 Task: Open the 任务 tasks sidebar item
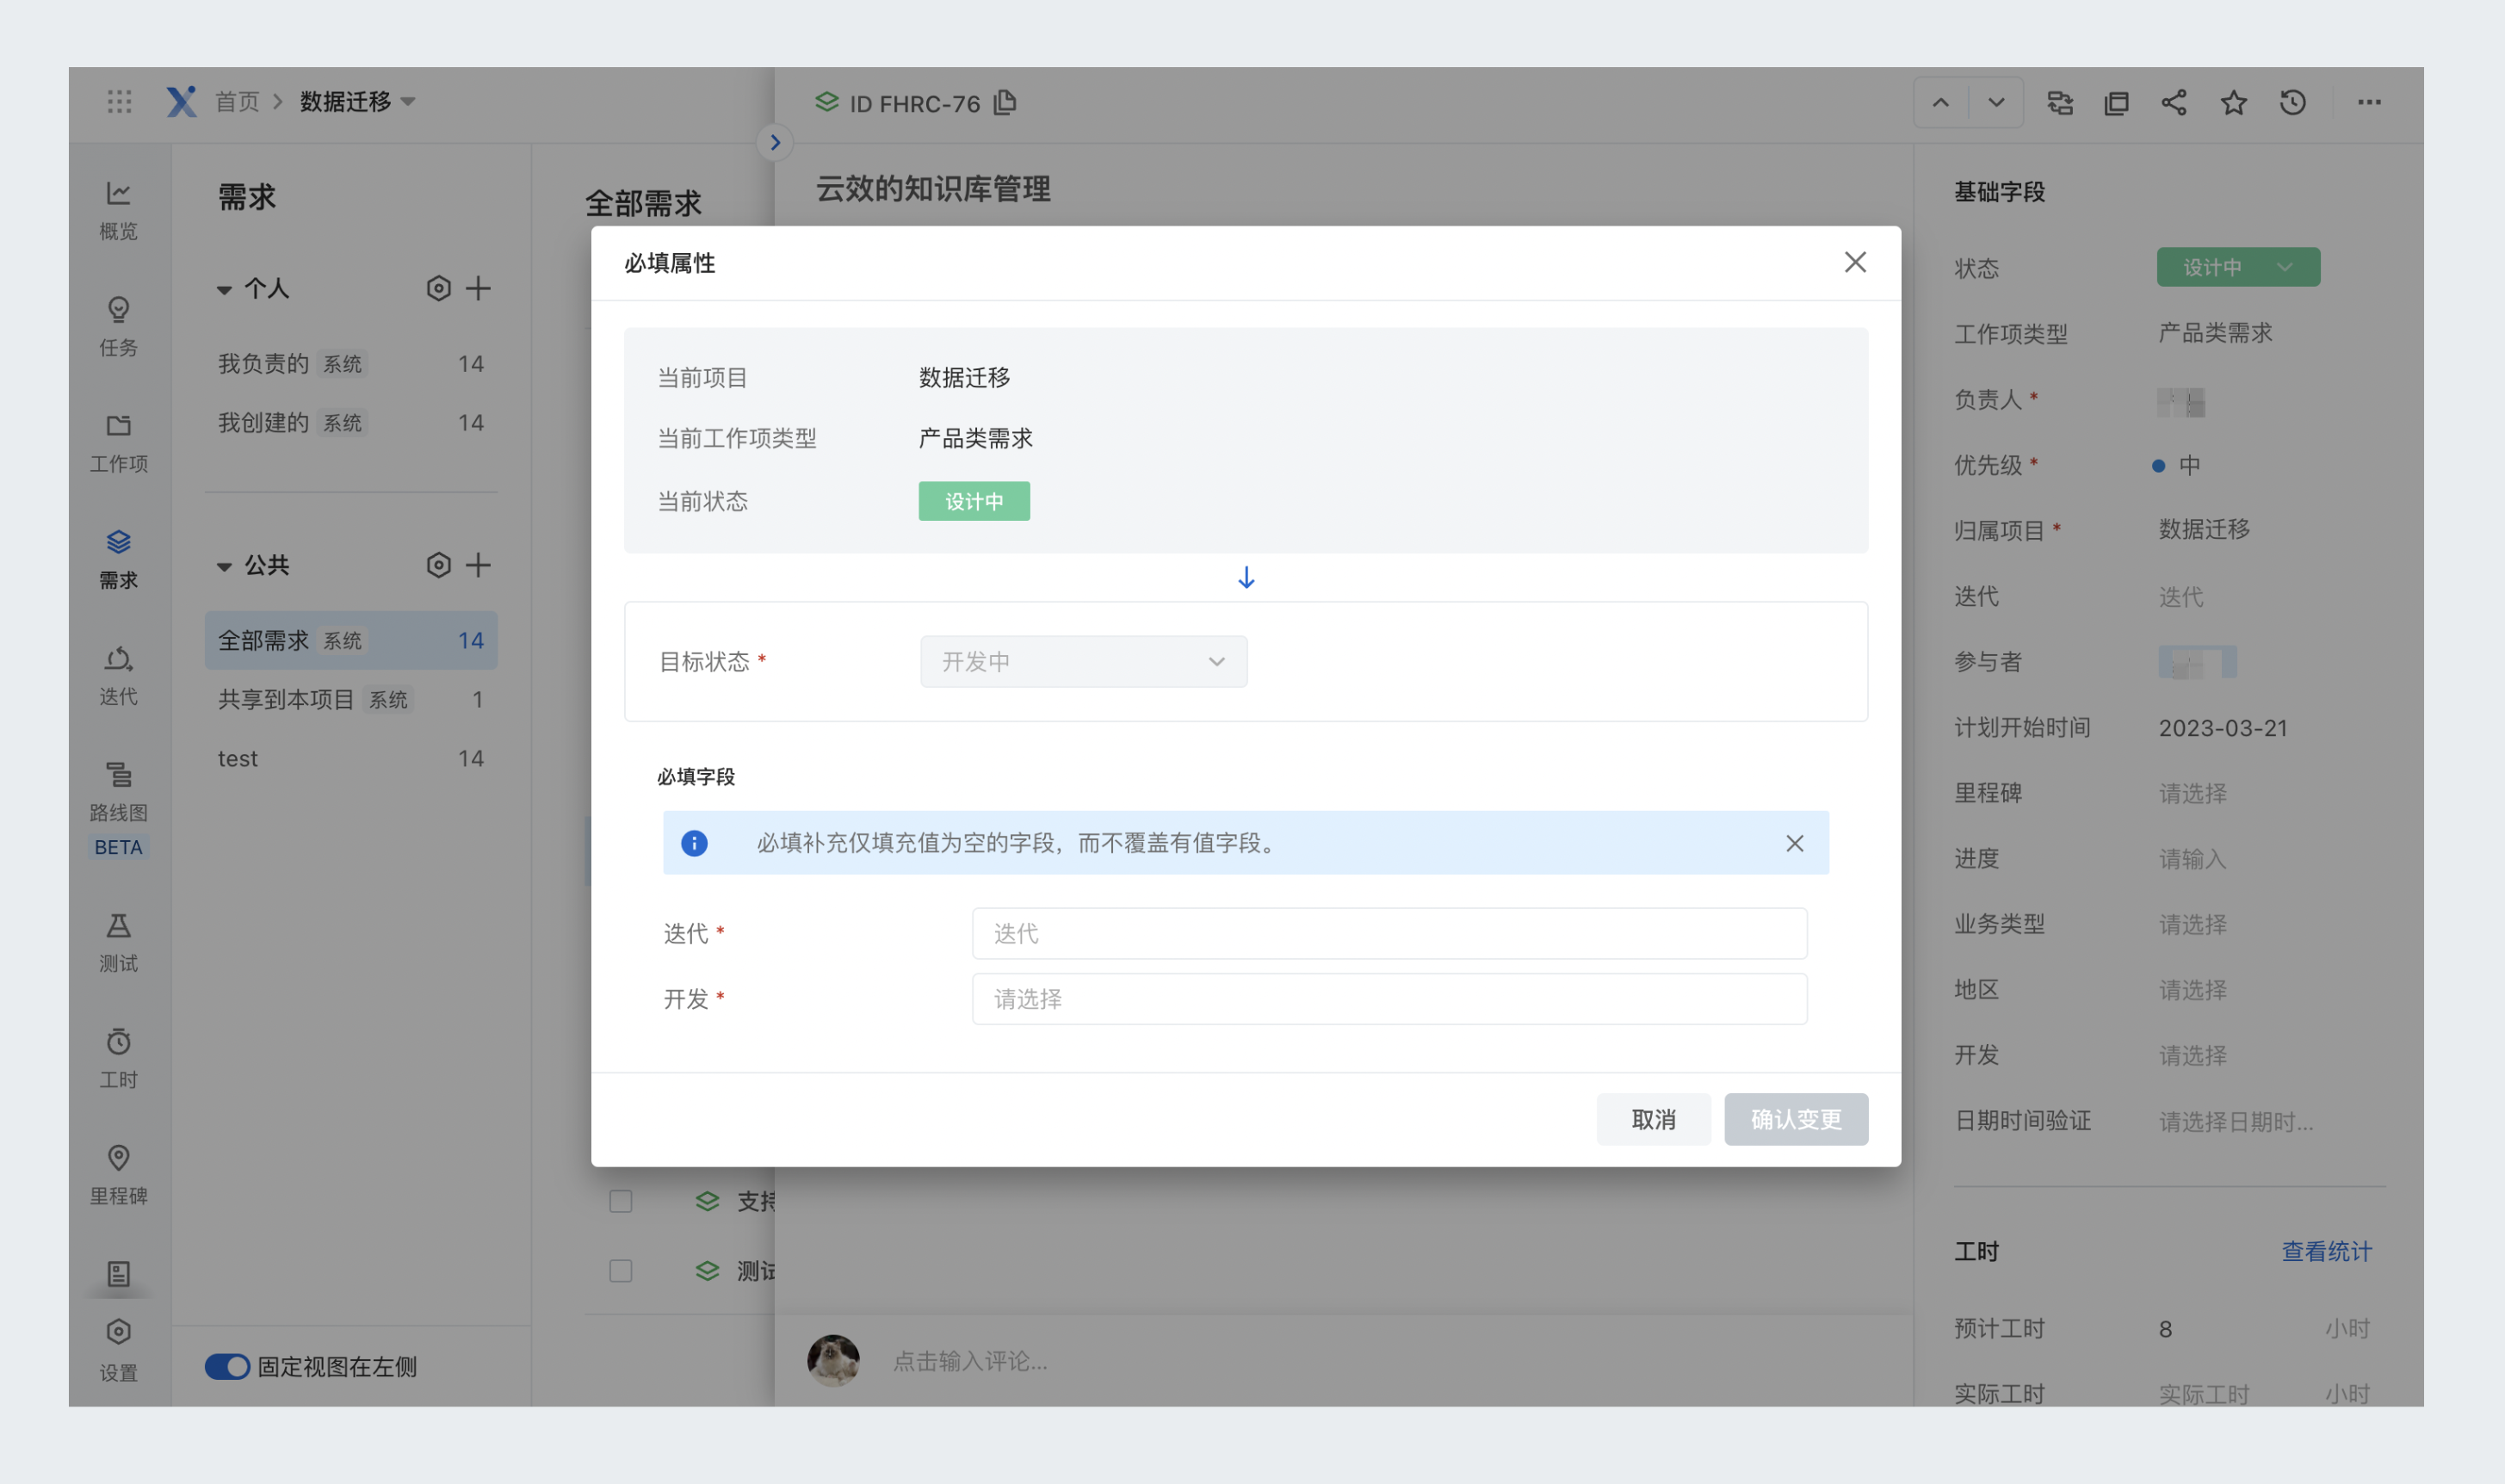click(118, 326)
